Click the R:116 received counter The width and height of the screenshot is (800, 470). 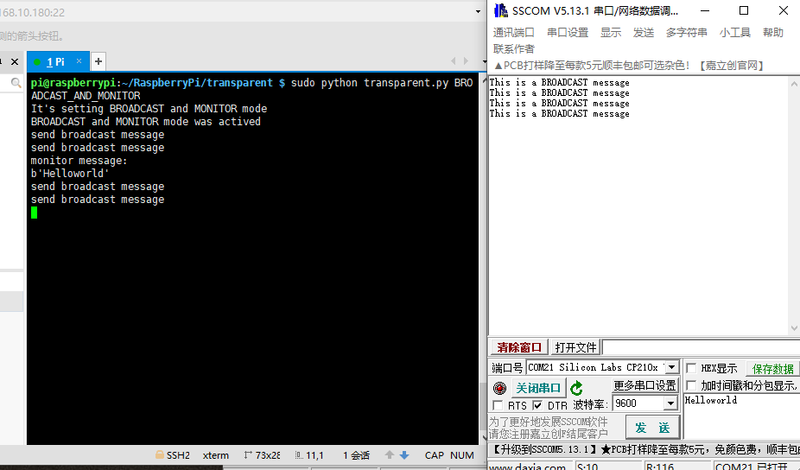(660, 466)
